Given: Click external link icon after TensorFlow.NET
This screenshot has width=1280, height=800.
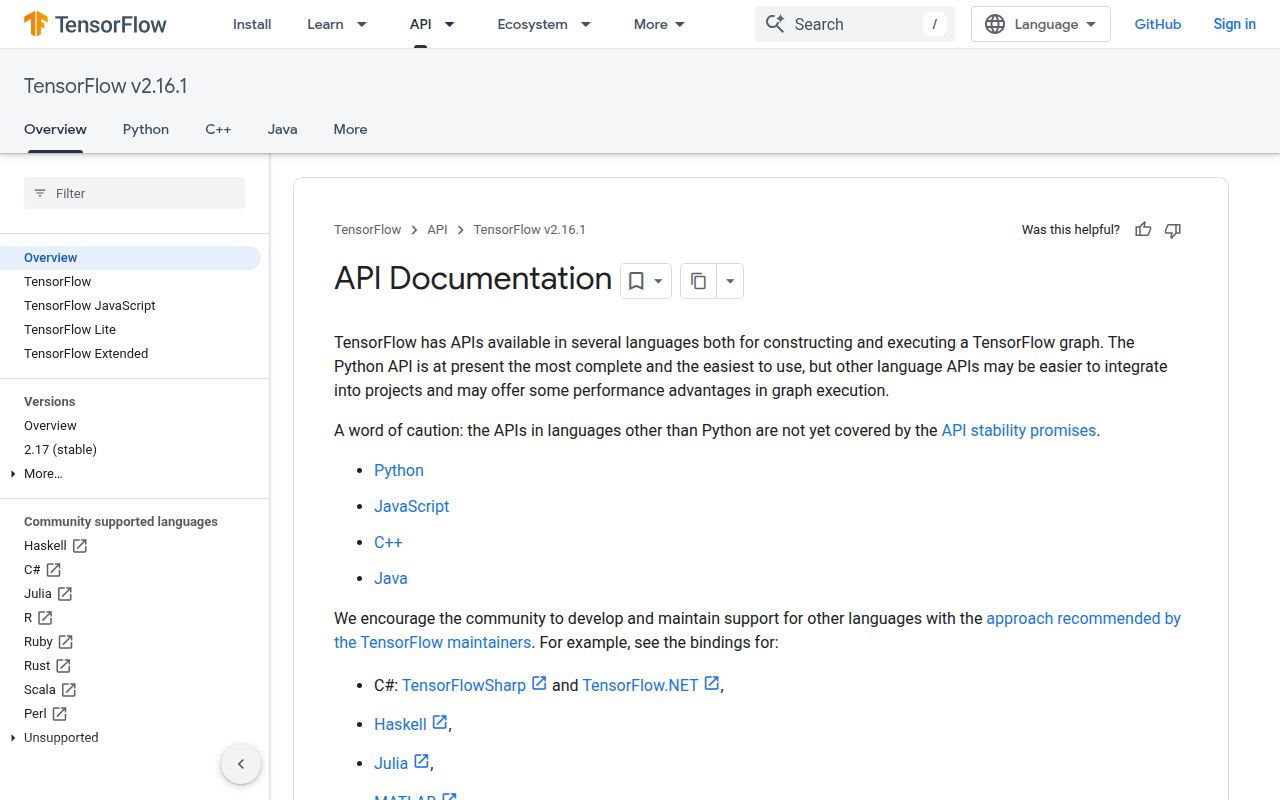Looking at the screenshot, I should tap(712, 683).
